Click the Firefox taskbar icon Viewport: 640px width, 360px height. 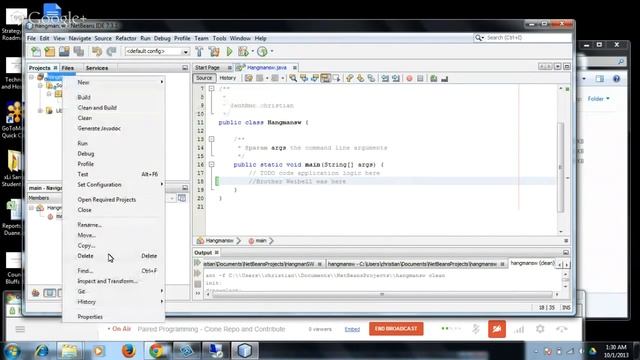[128, 351]
